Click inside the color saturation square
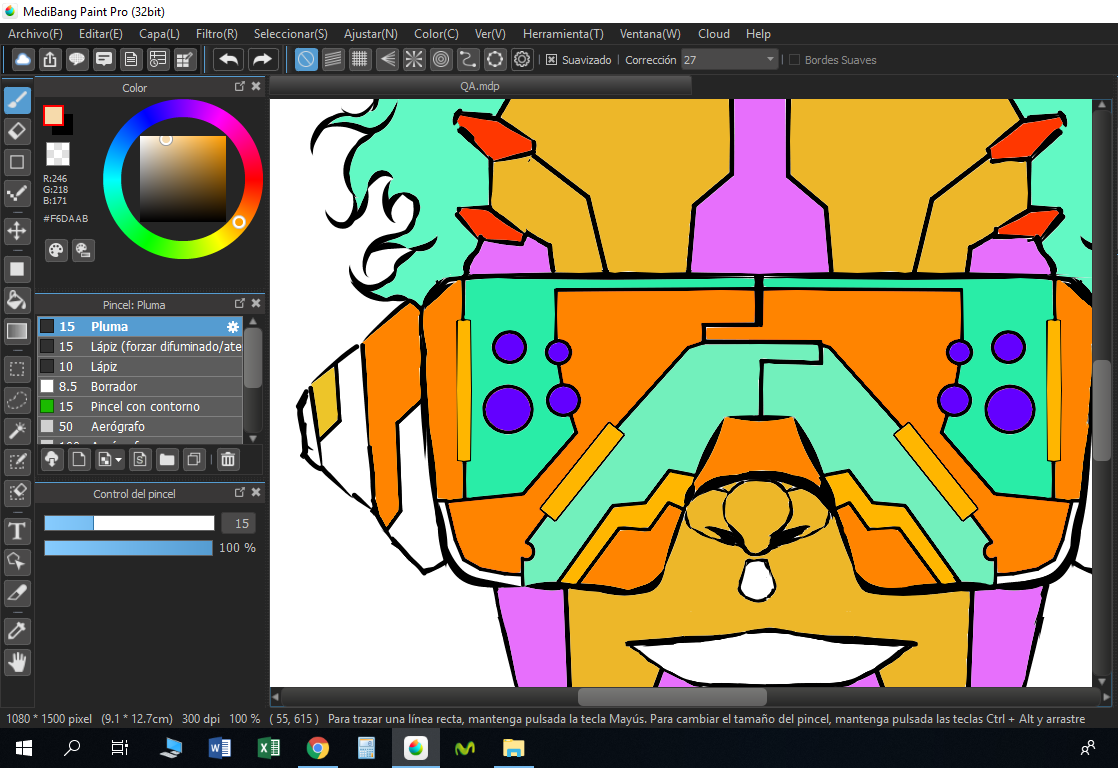This screenshot has width=1118, height=768. click(183, 179)
